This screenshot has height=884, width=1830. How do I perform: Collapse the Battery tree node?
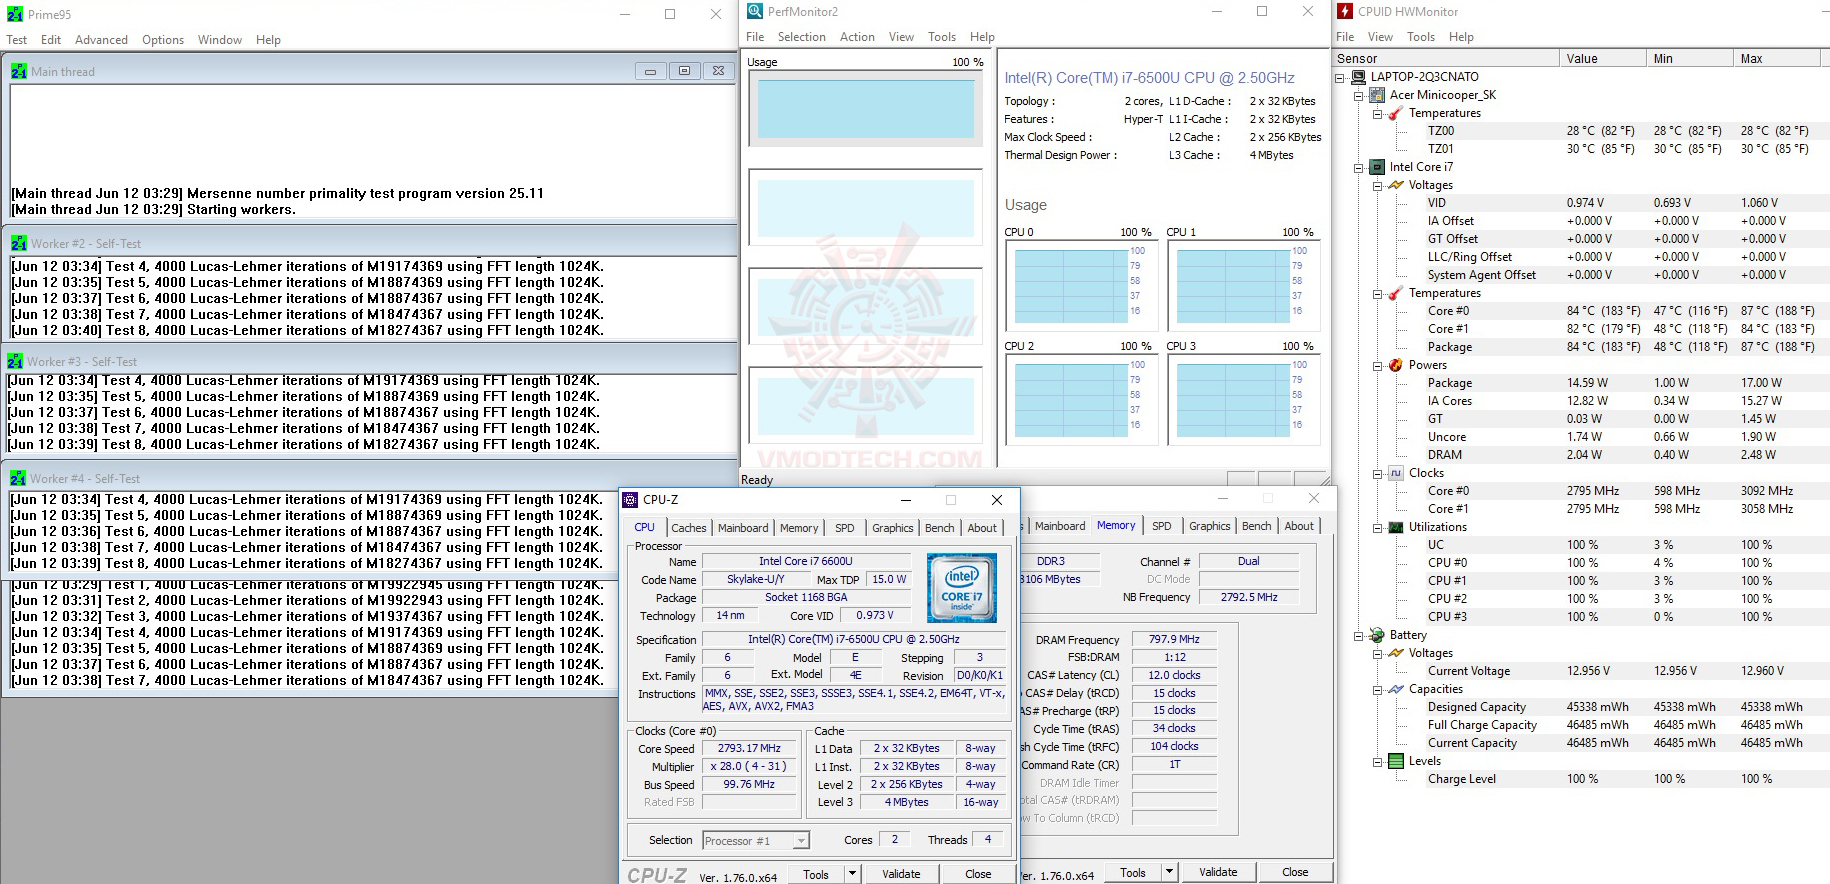coord(1359,635)
